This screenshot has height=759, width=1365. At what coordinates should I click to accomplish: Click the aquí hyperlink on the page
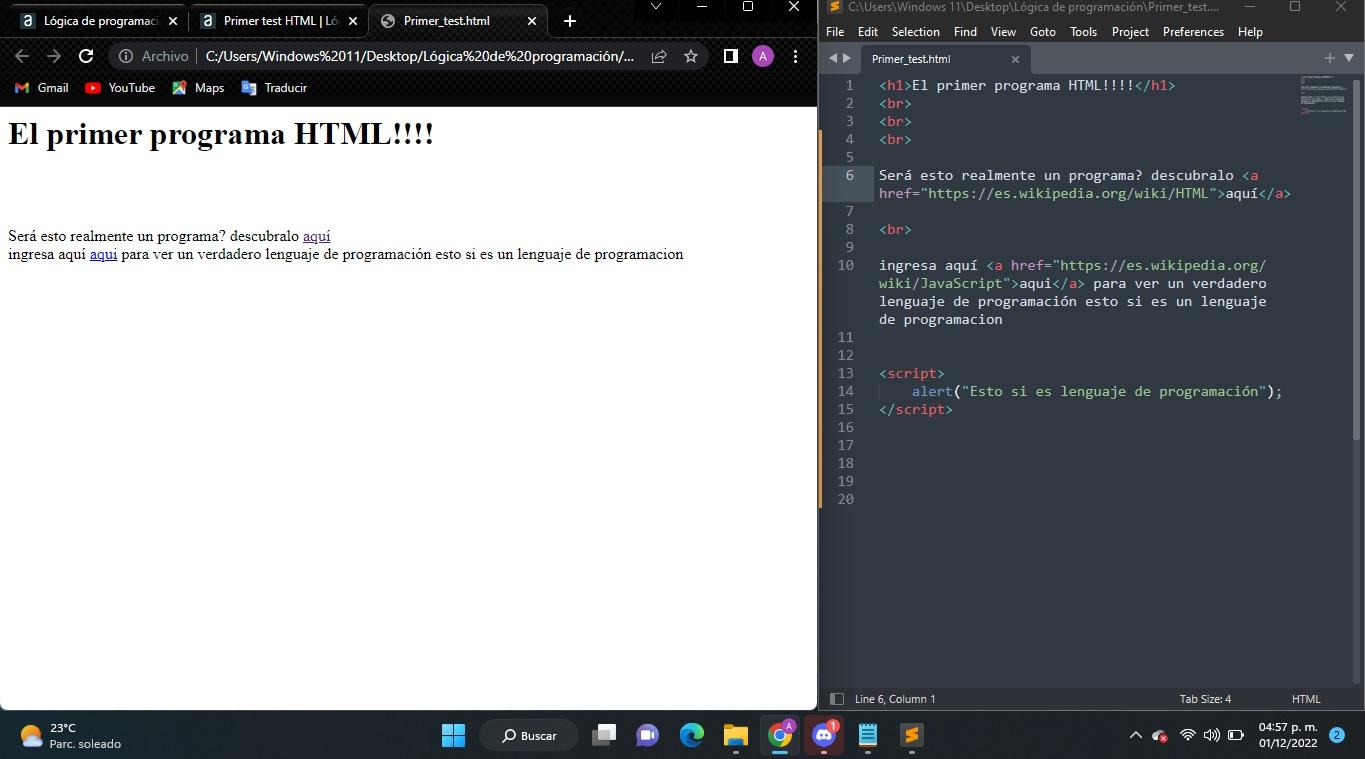click(x=316, y=236)
